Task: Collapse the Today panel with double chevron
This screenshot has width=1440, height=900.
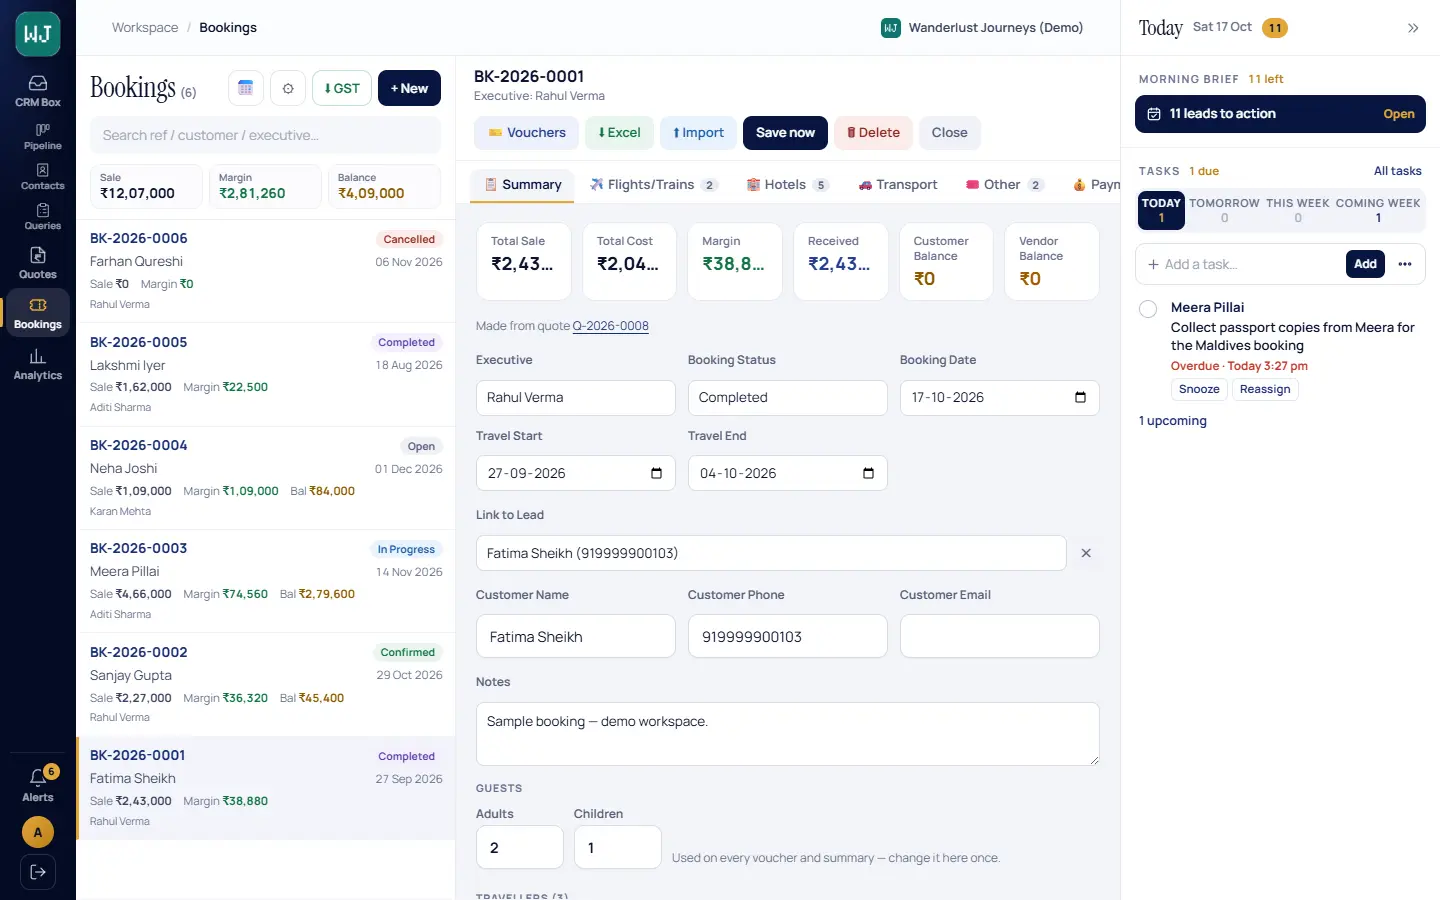Action: [x=1413, y=28]
